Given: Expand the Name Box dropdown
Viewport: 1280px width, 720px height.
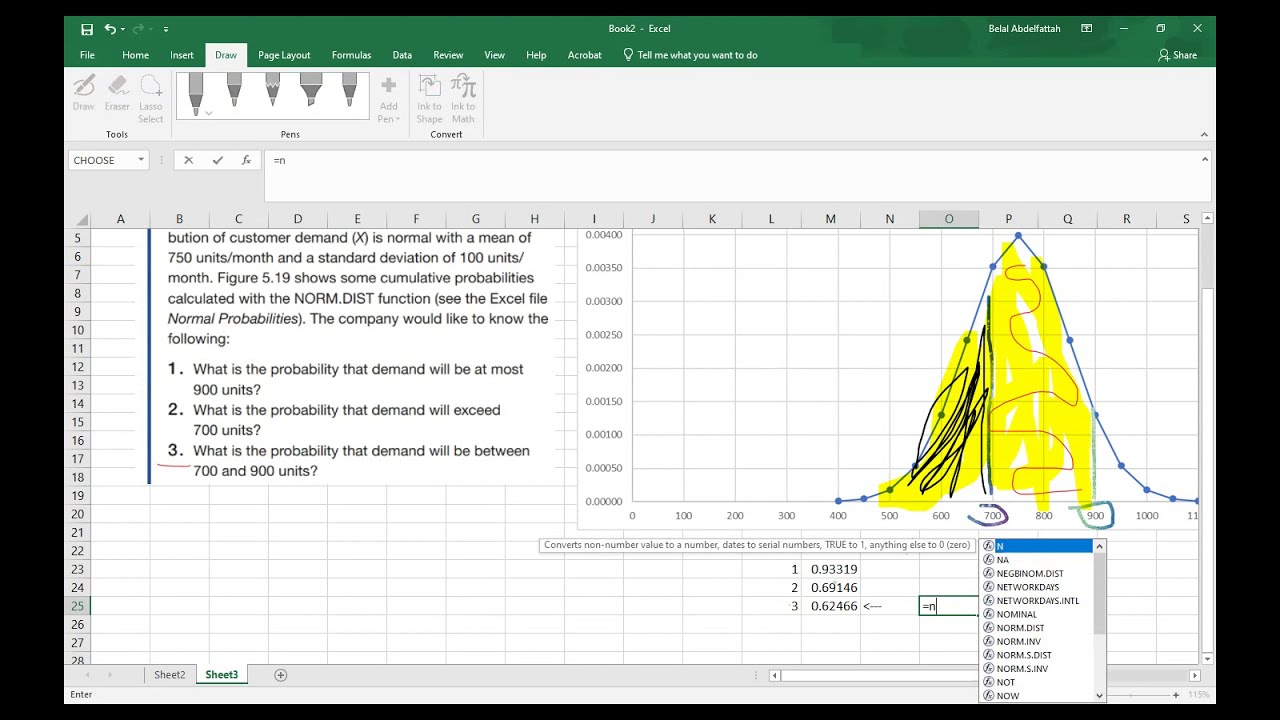Looking at the screenshot, I should [x=141, y=160].
